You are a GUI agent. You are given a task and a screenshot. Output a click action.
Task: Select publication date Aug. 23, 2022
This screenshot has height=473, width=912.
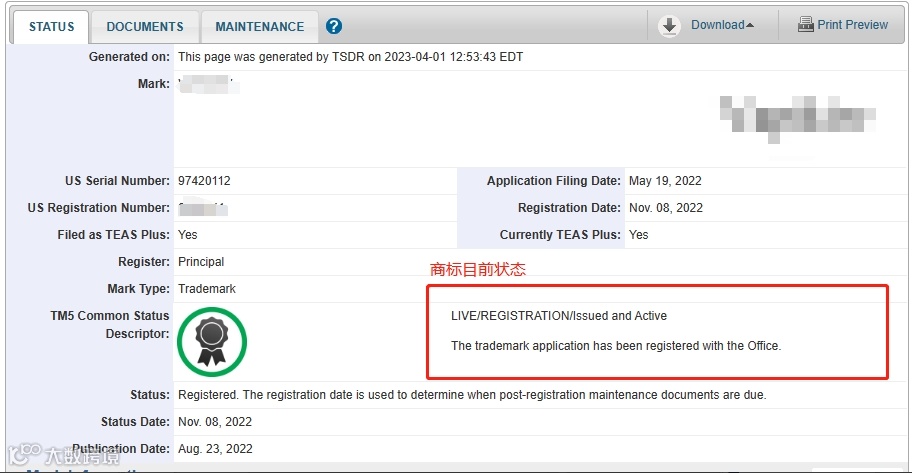pyautogui.click(x=215, y=449)
